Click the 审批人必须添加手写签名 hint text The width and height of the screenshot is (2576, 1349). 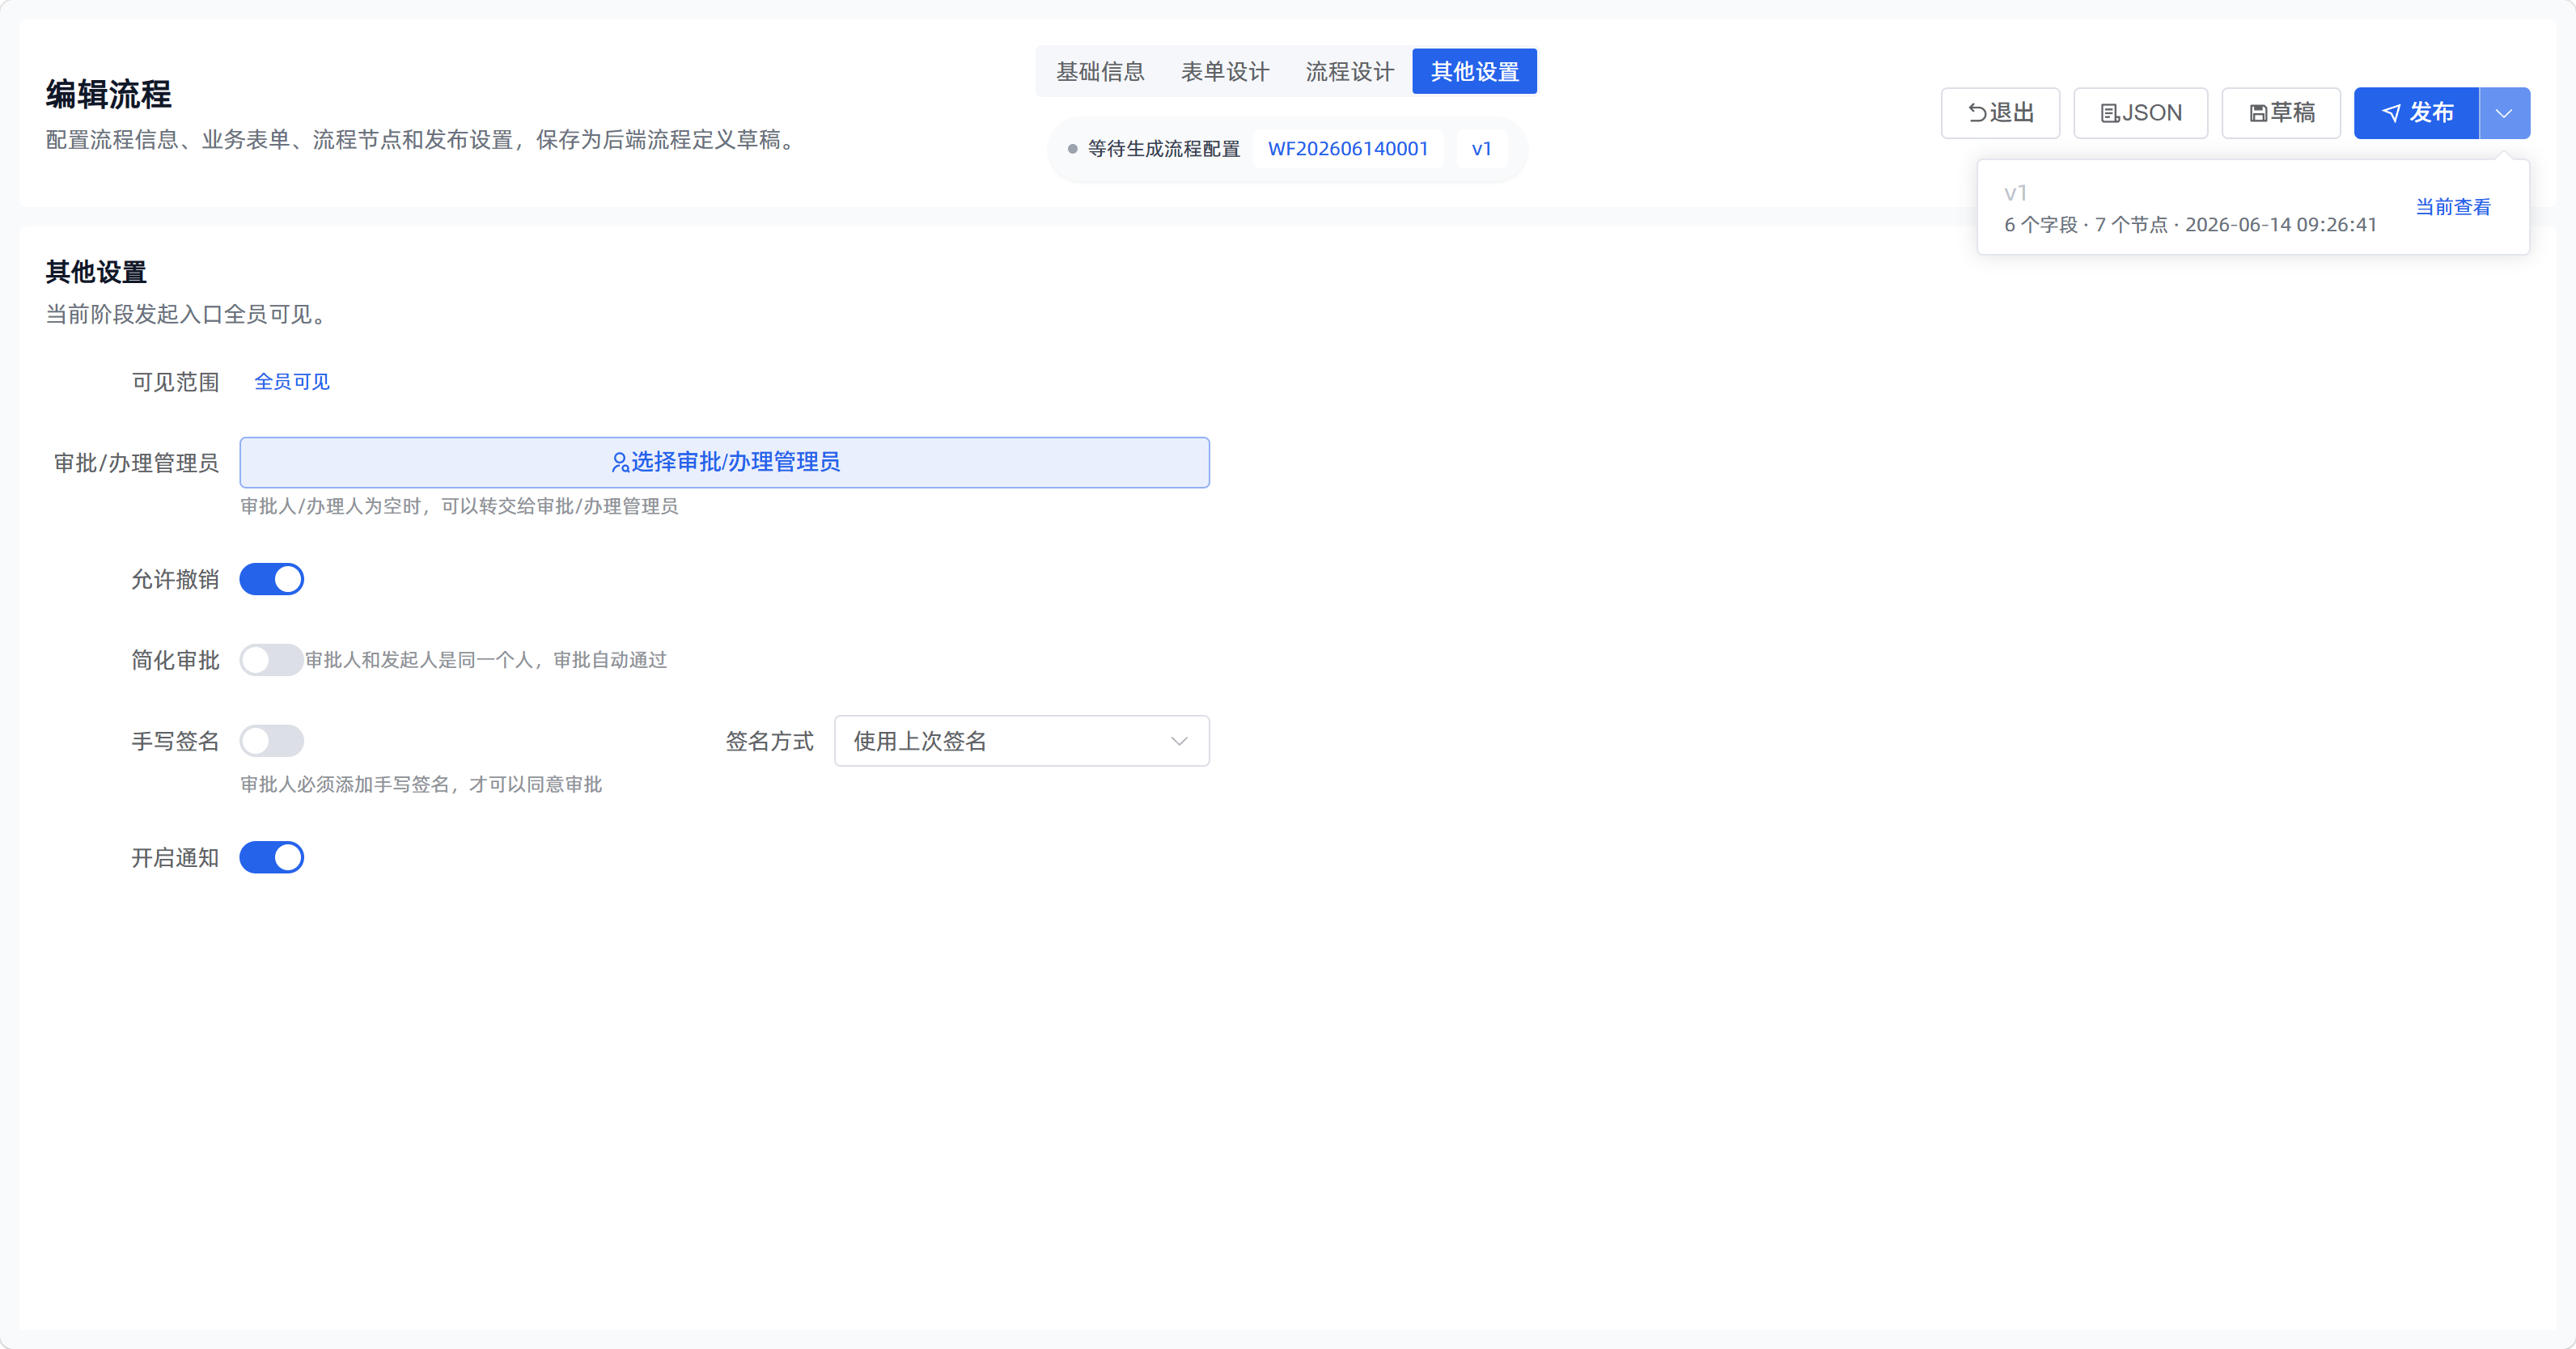(x=421, y=784)
